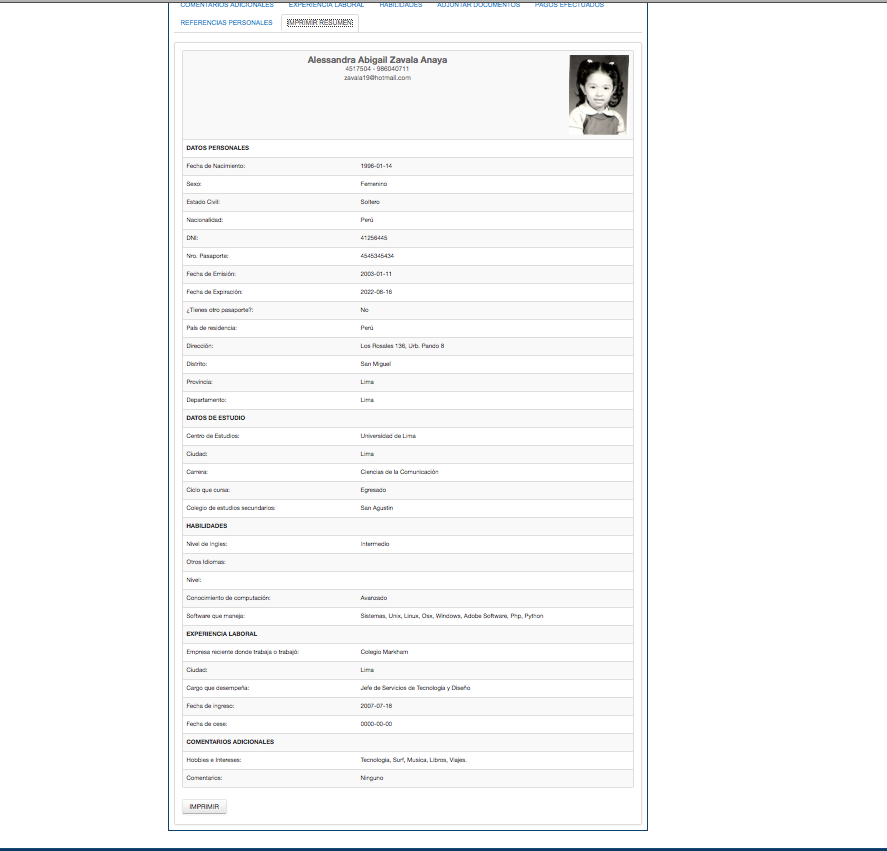Select the value Universidad de Lima
The width and height of the screenshot is (887, 851).
click(x=388, y=436)
